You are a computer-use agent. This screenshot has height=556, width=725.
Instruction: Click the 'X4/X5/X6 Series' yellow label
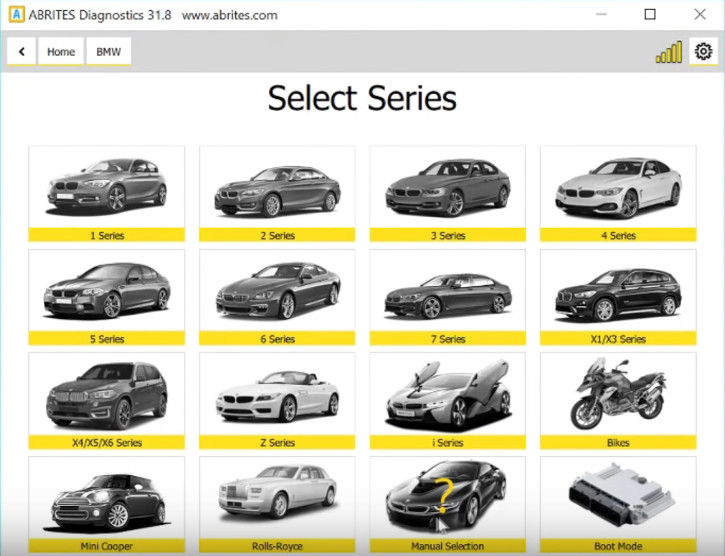pos(107,442)
